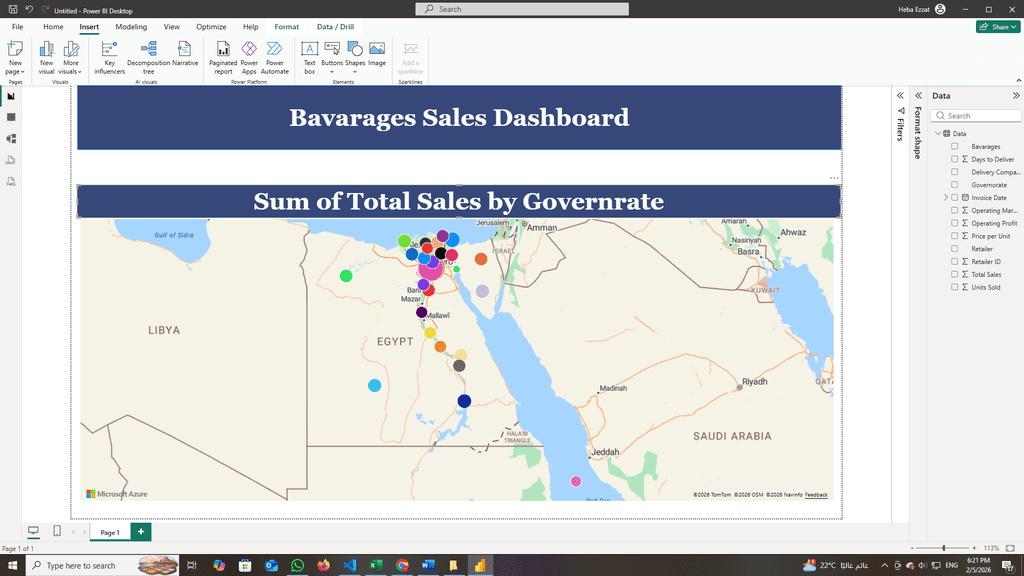1024x576 pixels.
Task: Open the Modeling ribbon tab
Action: click(x=131, y=27)
